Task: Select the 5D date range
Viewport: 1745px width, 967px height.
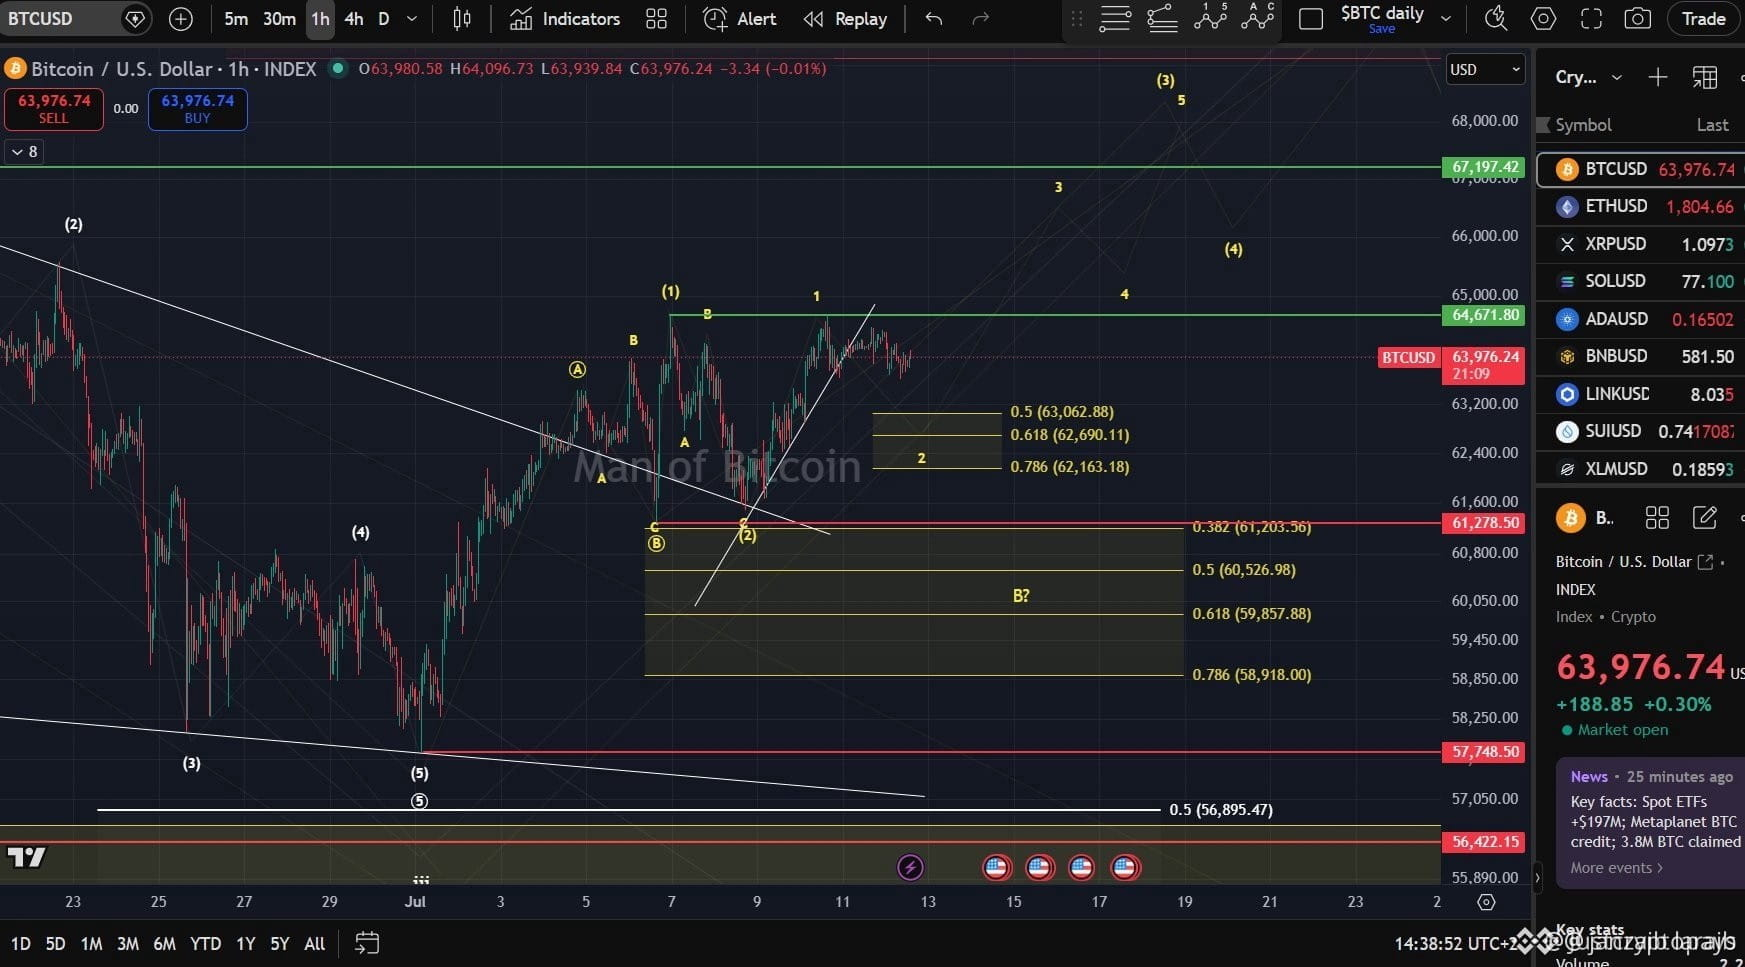Action: [55, 943]
